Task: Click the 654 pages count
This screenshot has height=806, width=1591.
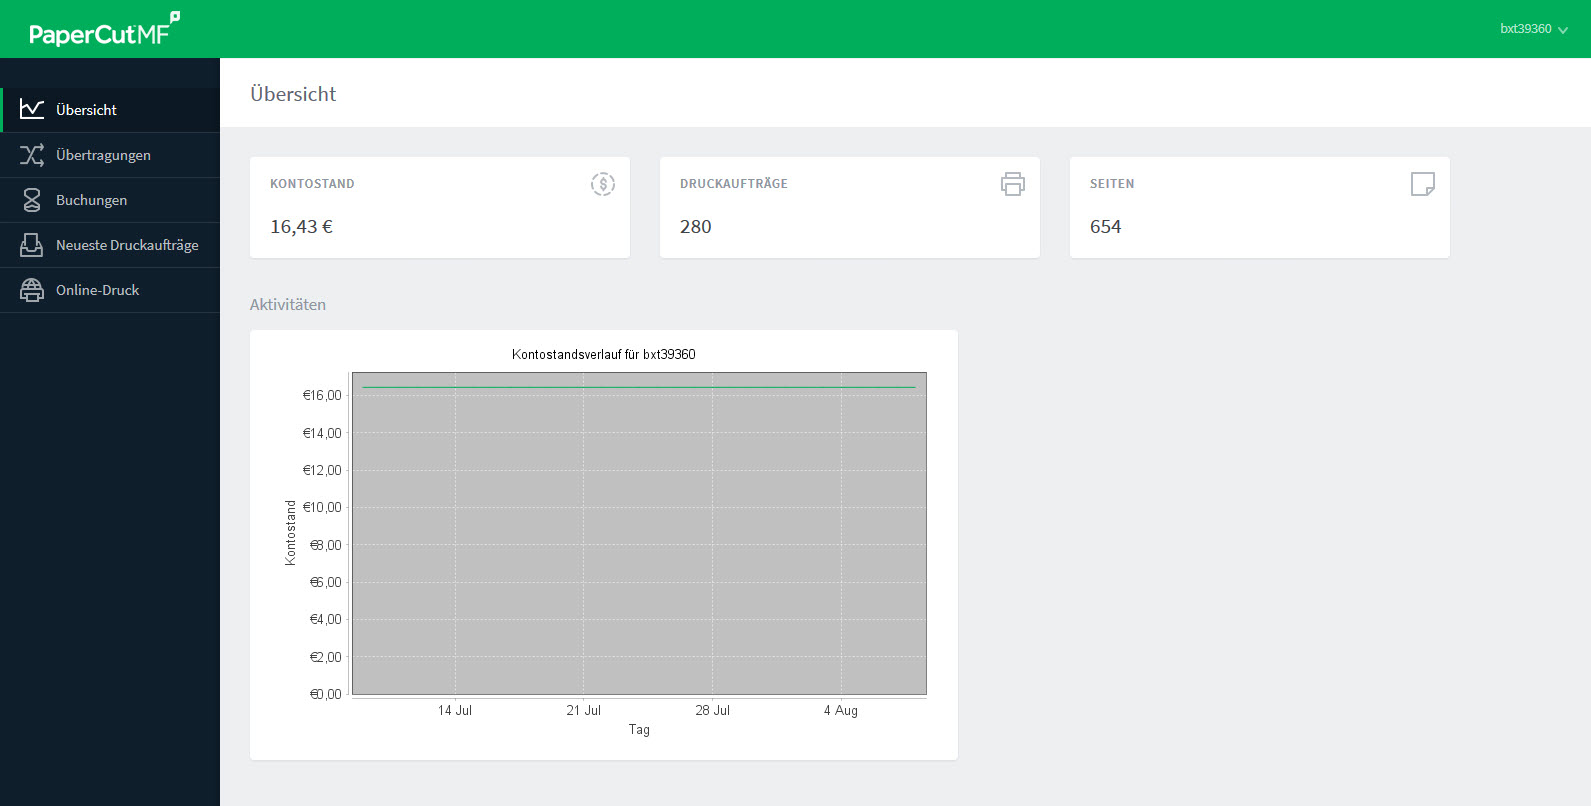Action: (1105, 227)
